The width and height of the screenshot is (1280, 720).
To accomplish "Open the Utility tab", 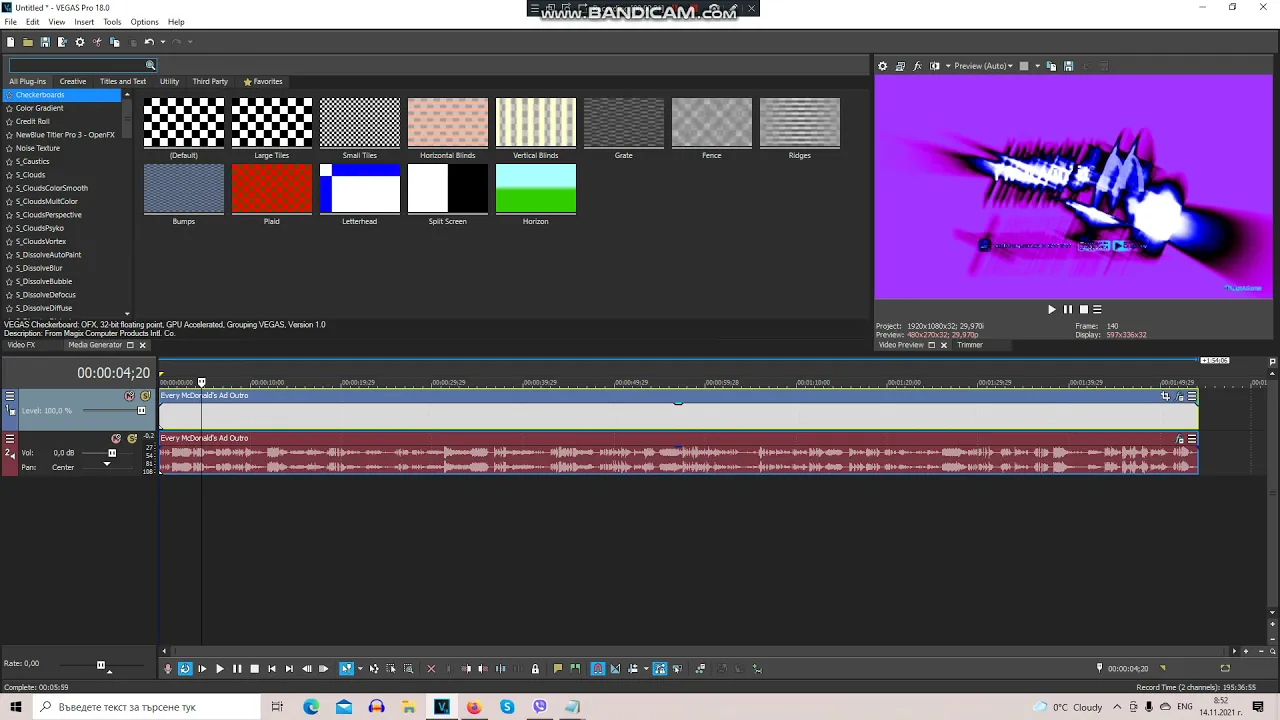I will tap(169, 81).
